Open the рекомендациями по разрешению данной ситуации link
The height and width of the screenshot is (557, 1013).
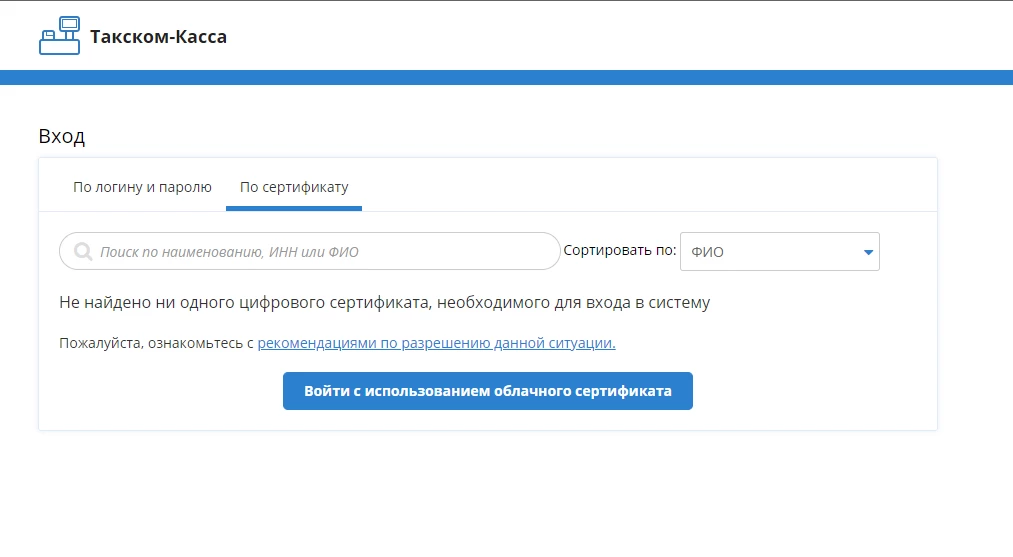tap(436, 343)
